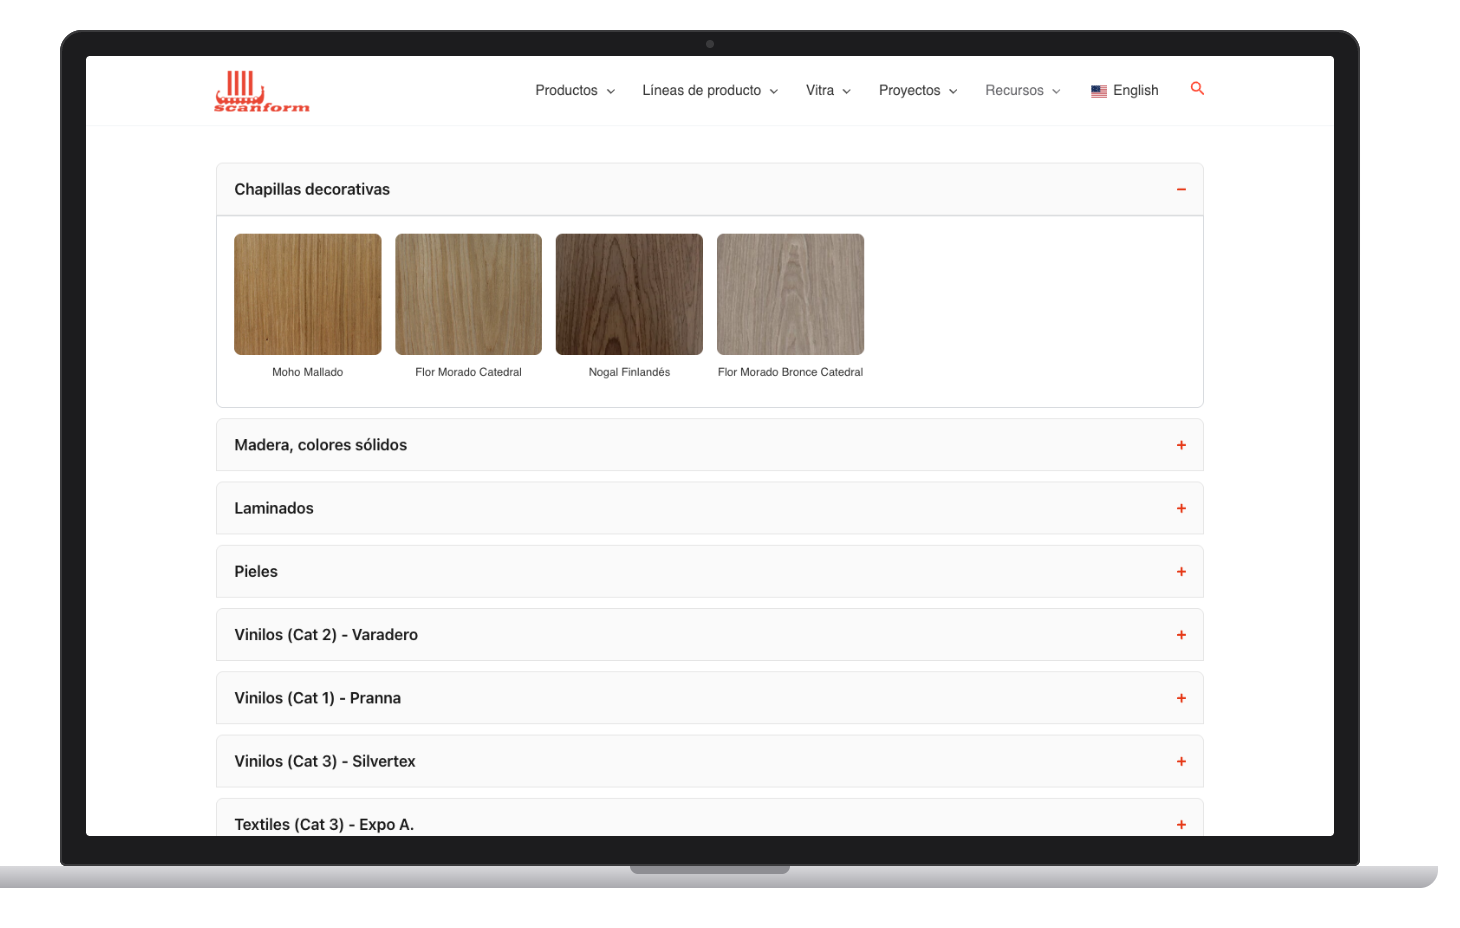The height and width of the screenshot is (928, 1460).
Task: Expand the Laminados section
Action: 710,508
